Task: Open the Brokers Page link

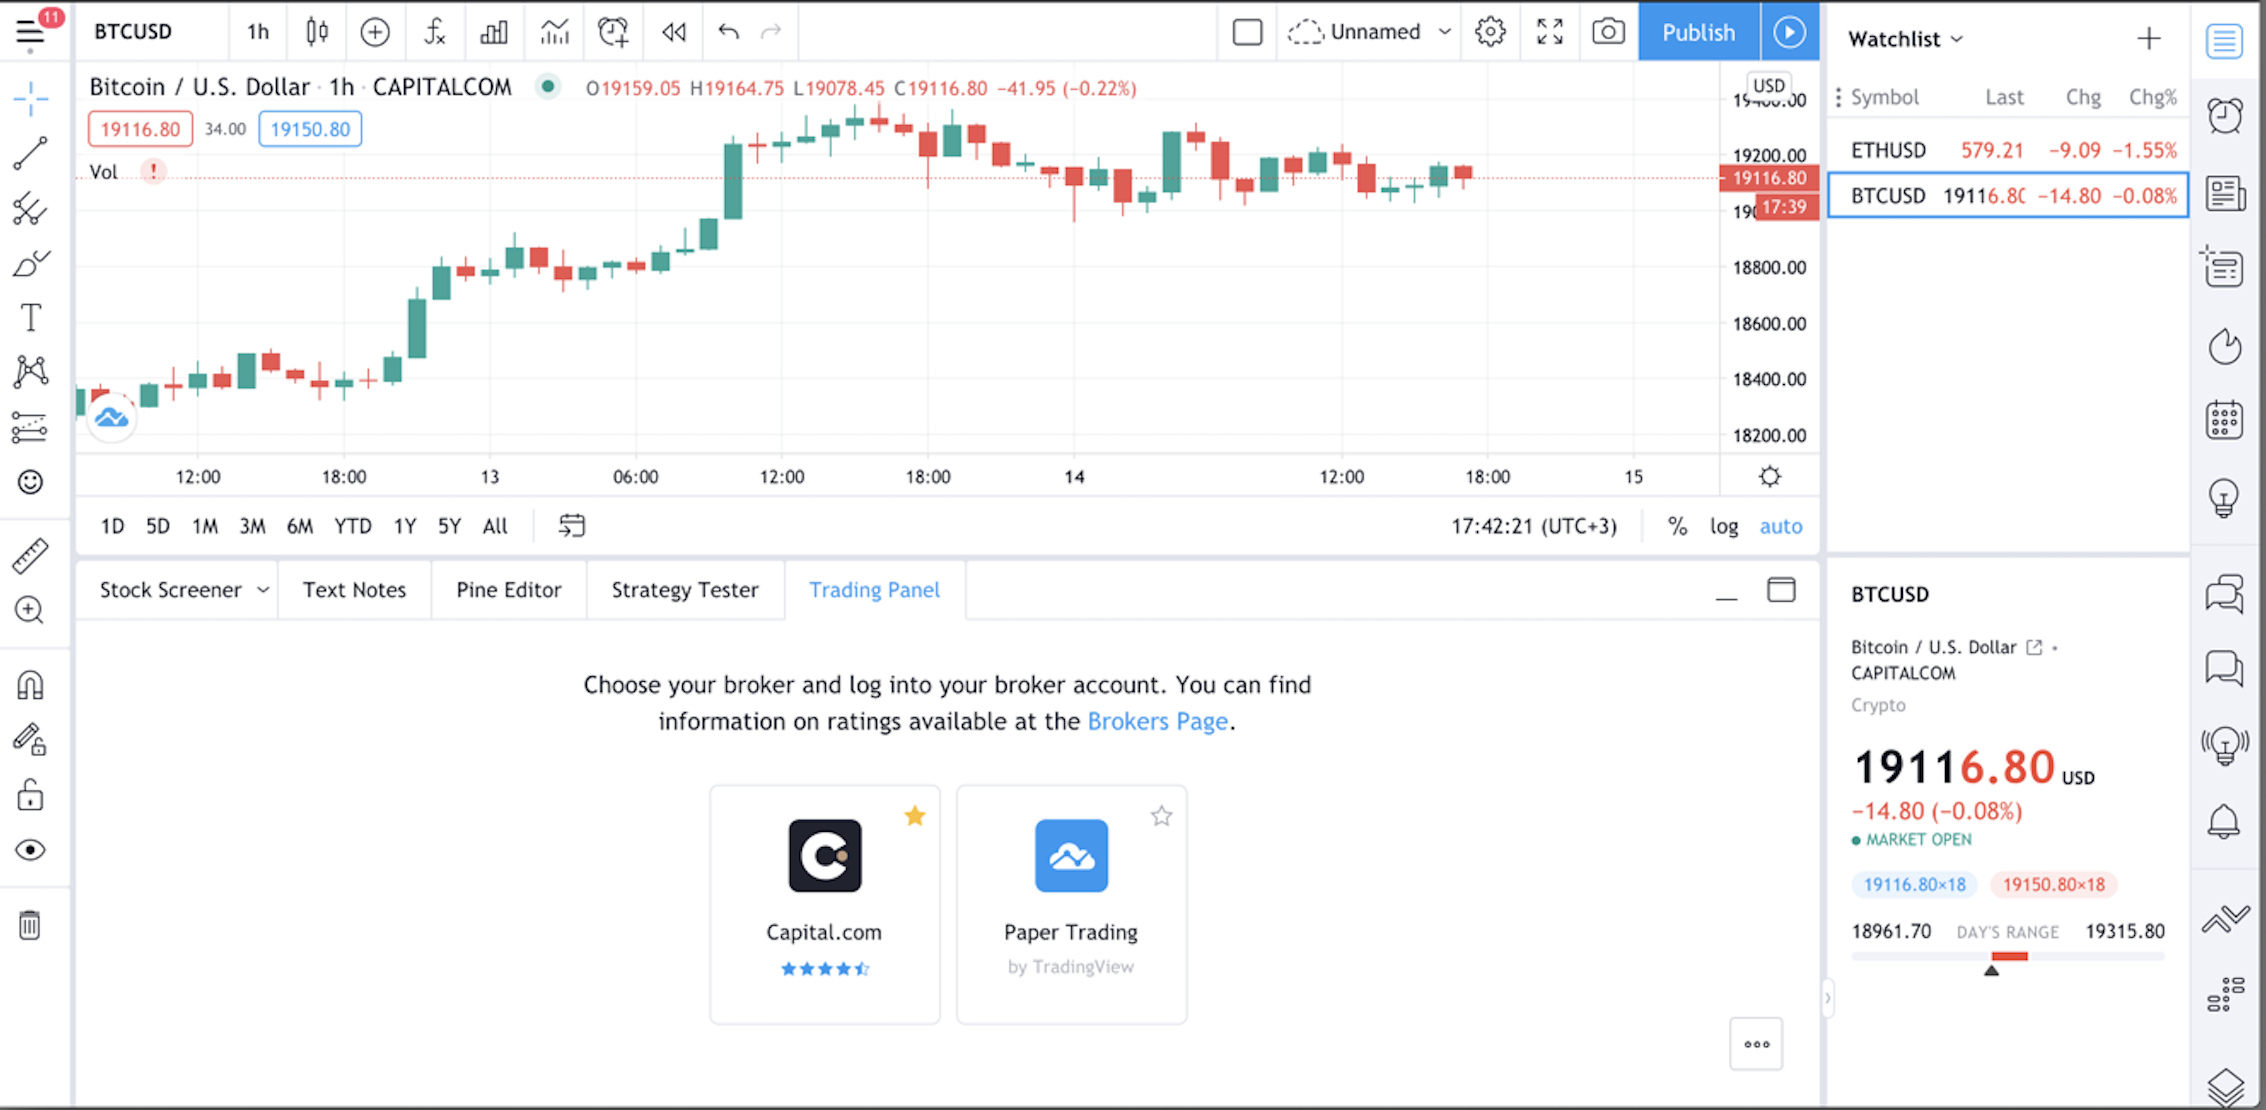Action: [x=1157, y=722]
